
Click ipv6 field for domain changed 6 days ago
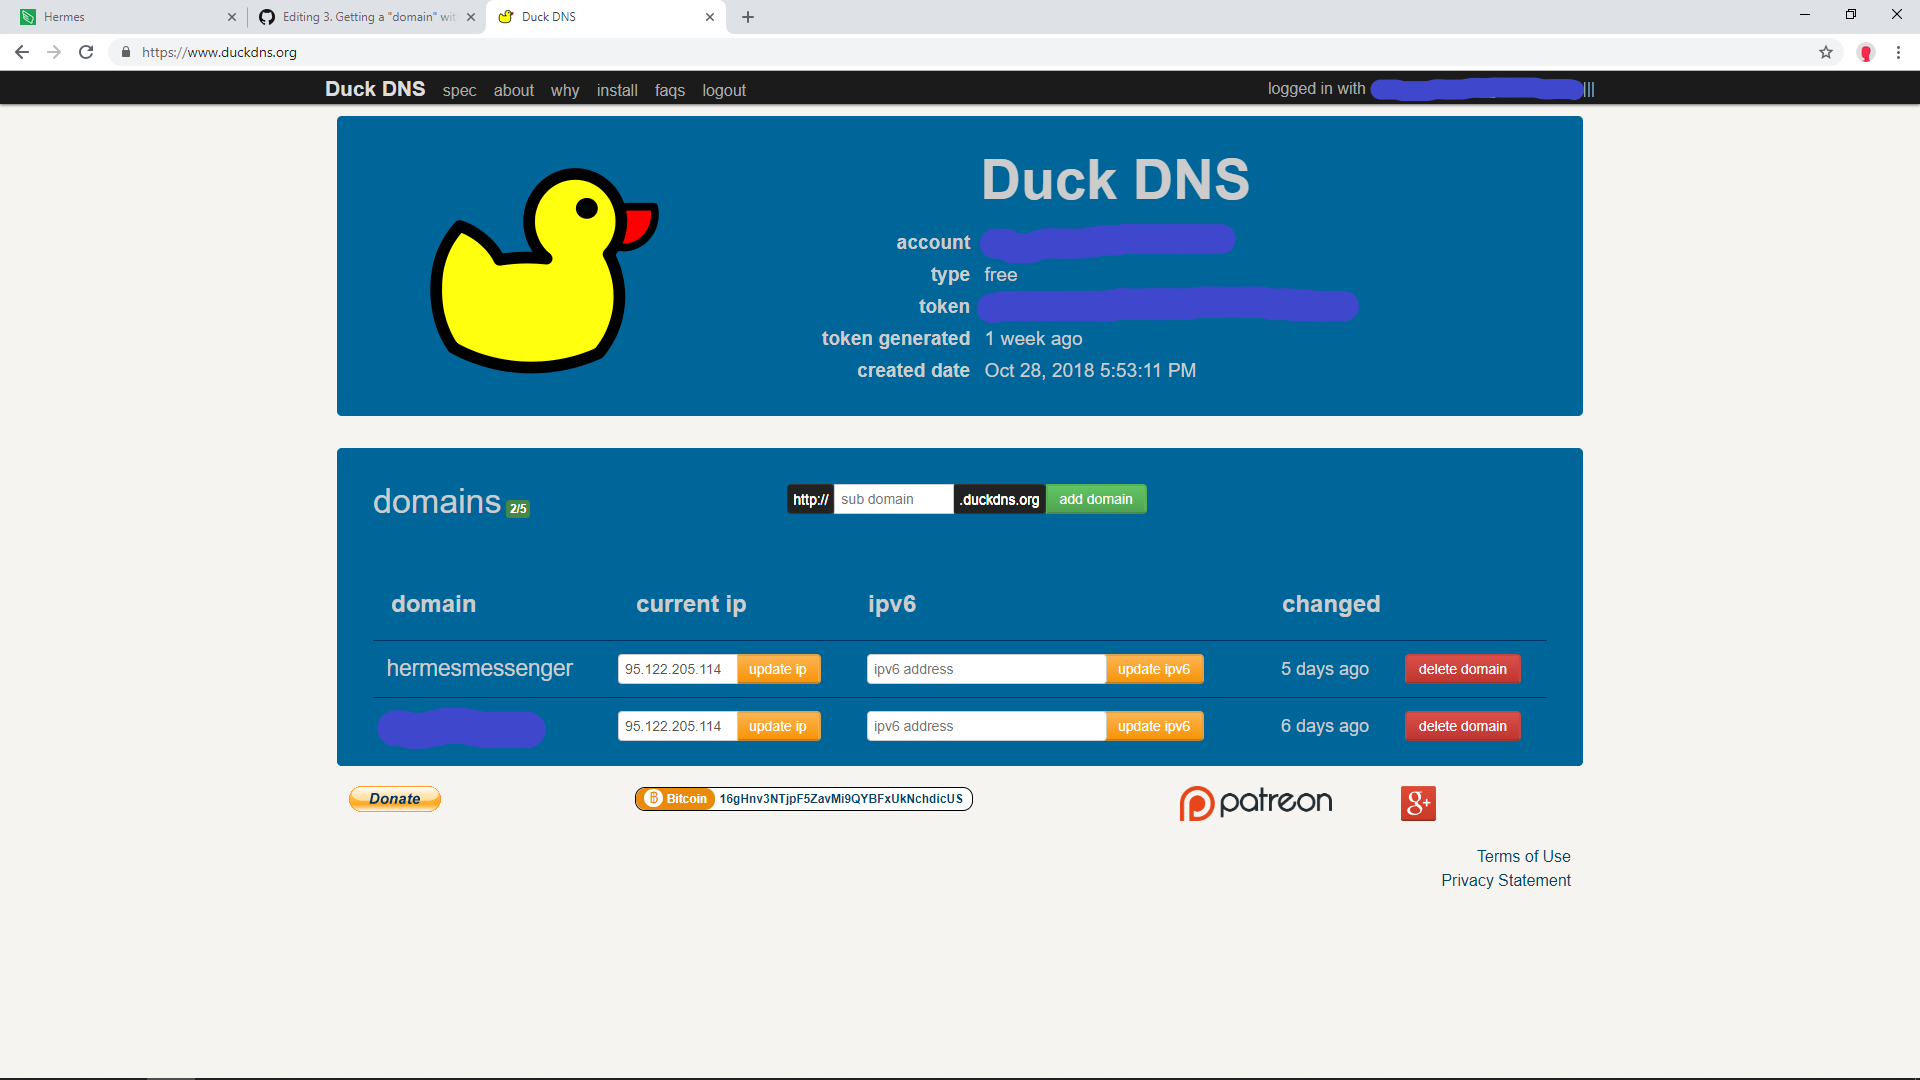click(x=987, y=726)
